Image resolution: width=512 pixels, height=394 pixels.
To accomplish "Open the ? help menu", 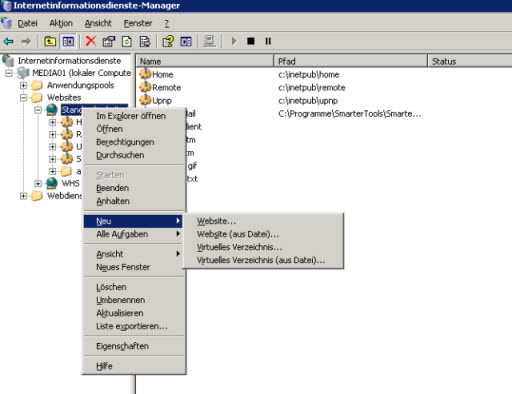I will 167,23.
